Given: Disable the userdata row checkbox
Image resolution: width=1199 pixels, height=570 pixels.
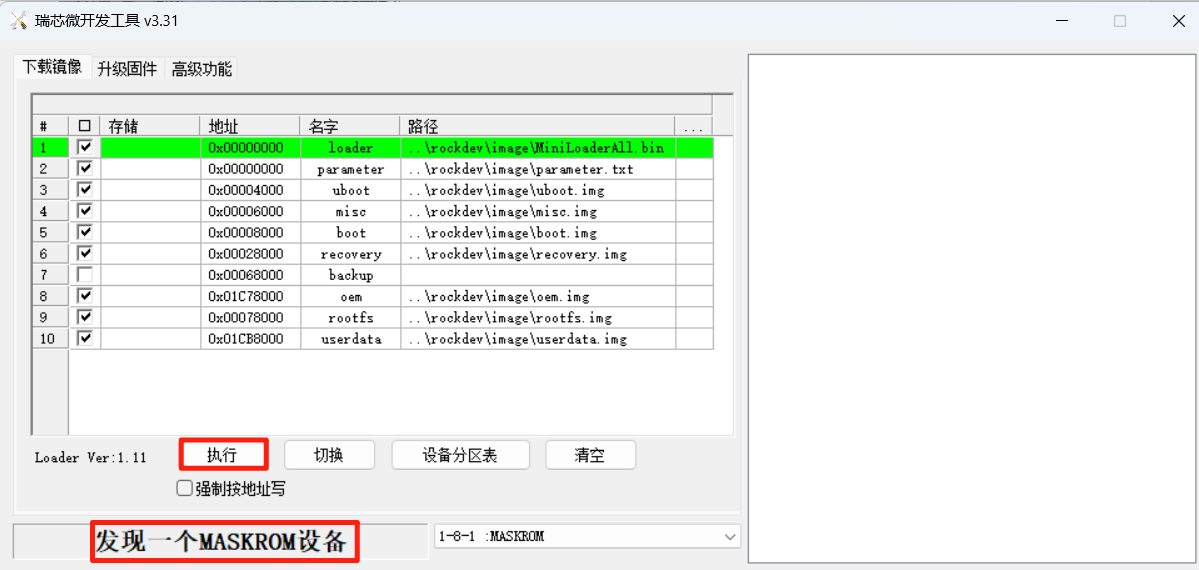Looking at the screenshot, I should (x=85, y=339).
